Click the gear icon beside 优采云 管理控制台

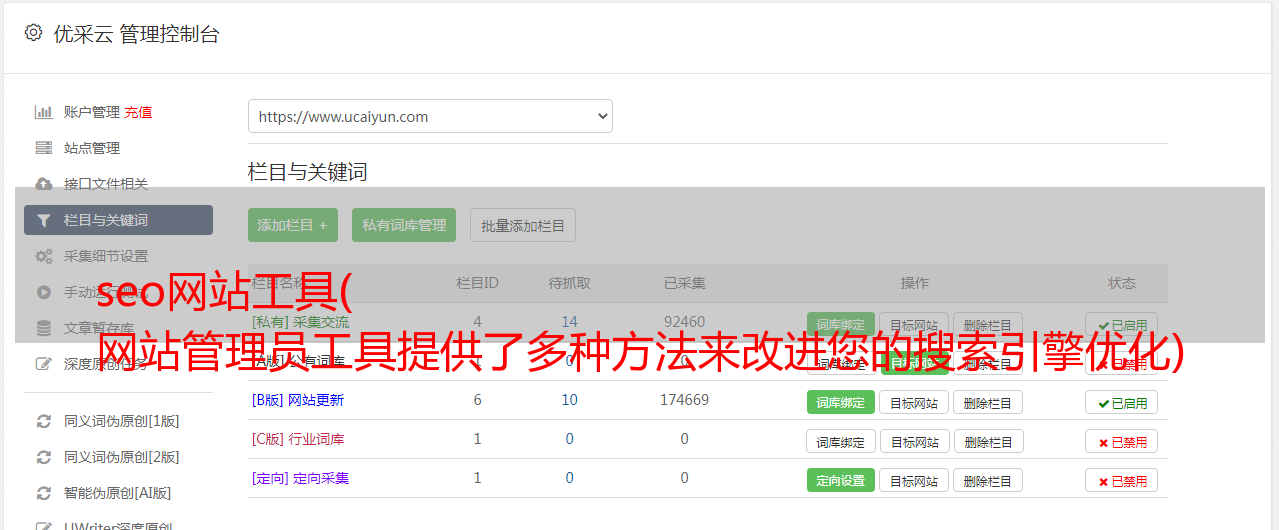click(x=33, y=33)
